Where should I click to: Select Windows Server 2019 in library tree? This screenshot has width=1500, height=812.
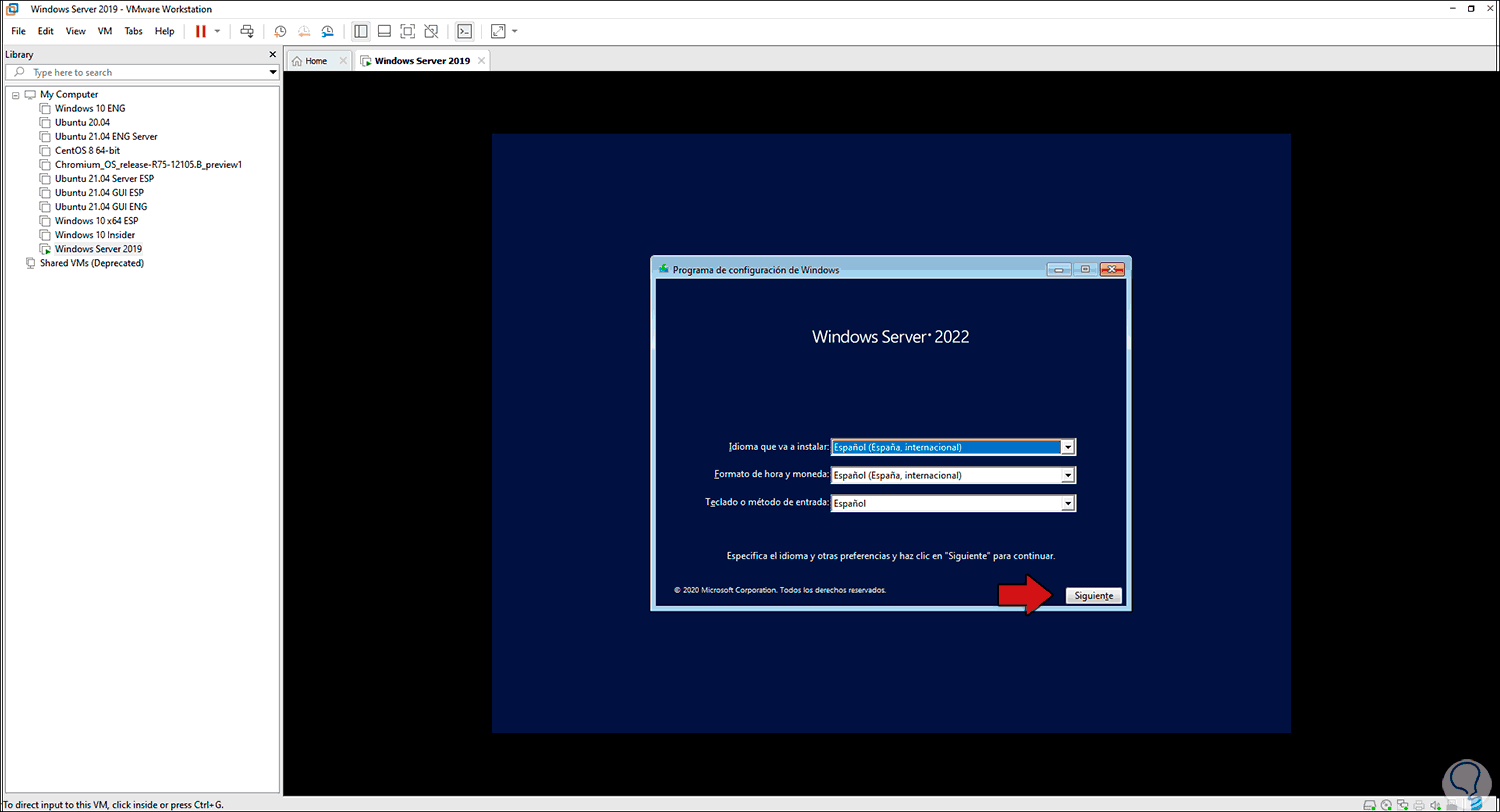tap(98, 248)
